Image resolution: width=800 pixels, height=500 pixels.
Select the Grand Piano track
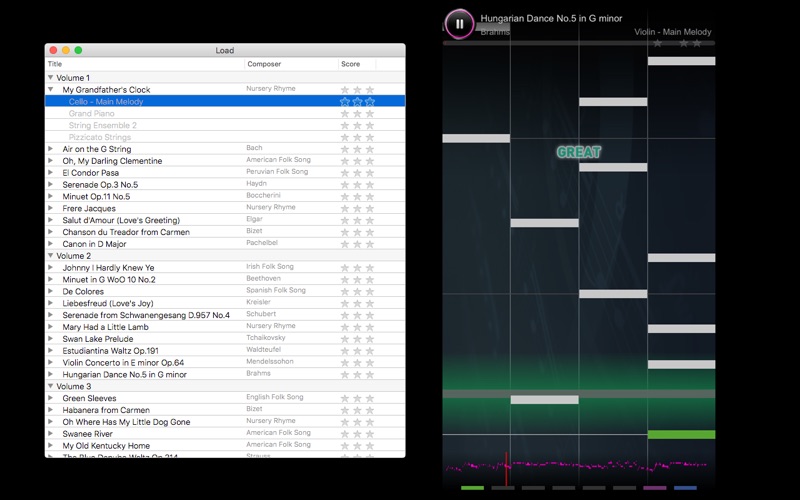point(91,113)
